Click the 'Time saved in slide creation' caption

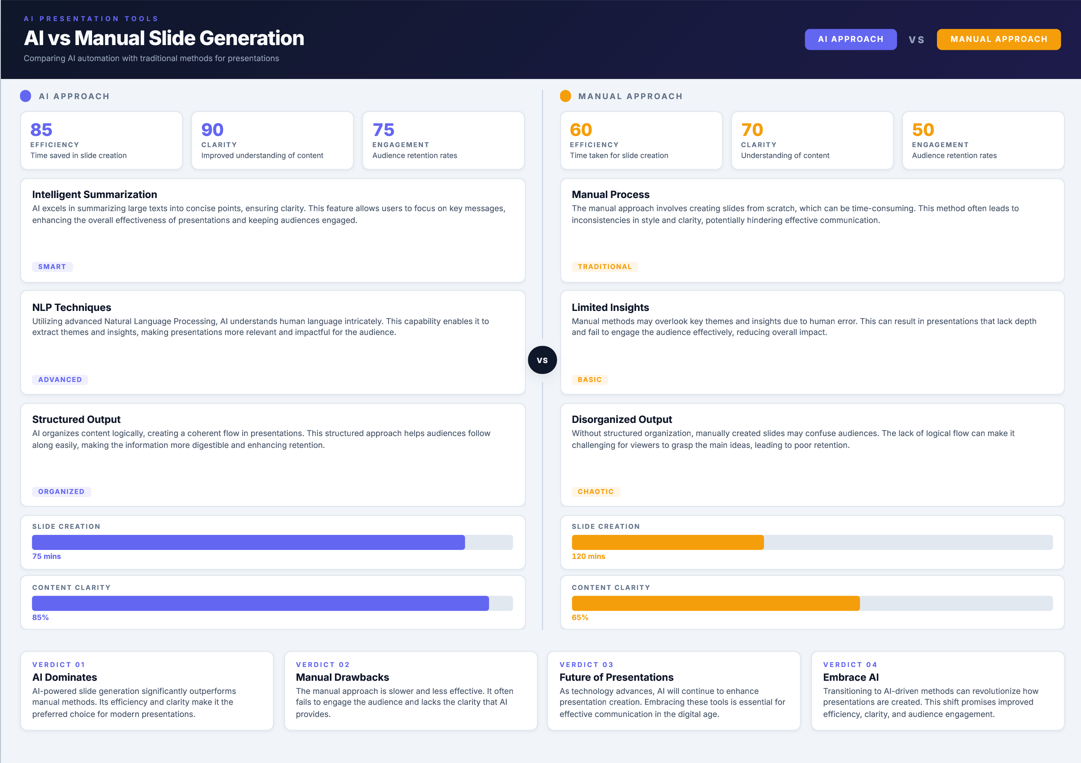click(79, 156)
